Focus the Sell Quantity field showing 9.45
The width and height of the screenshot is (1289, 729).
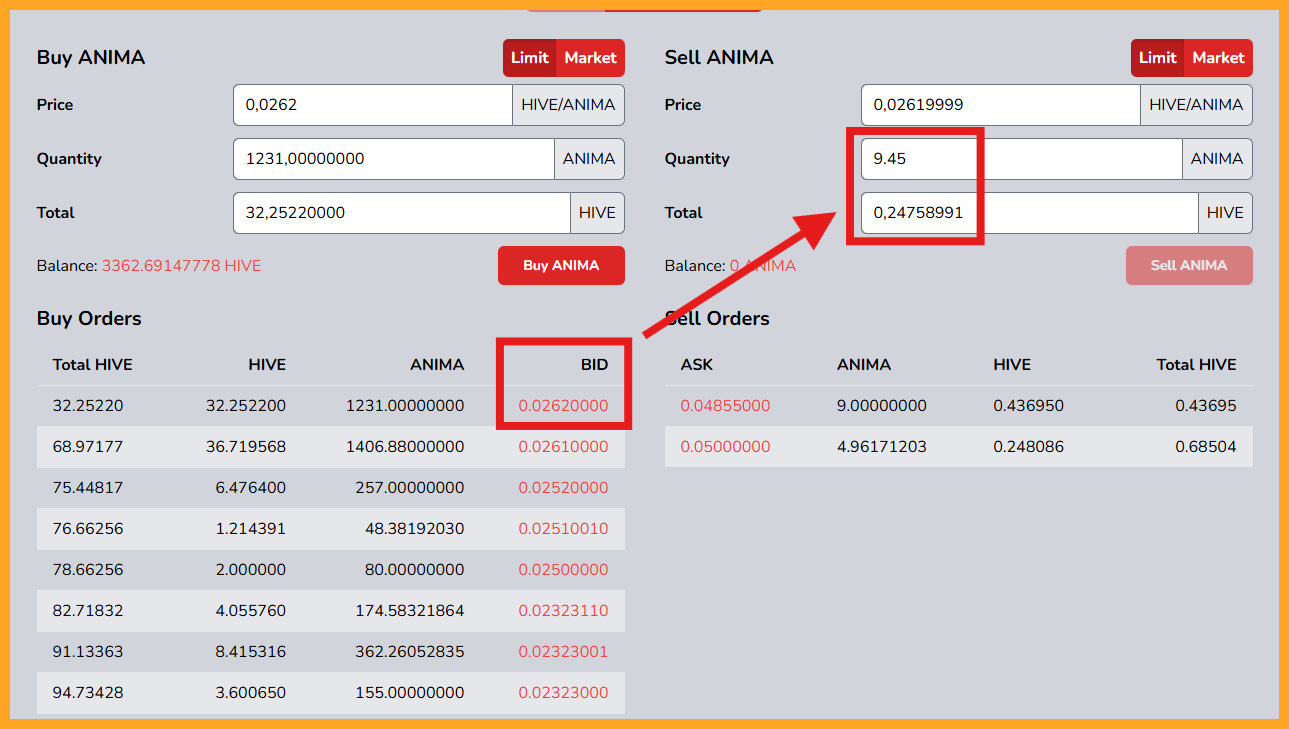pos(1021,159)
